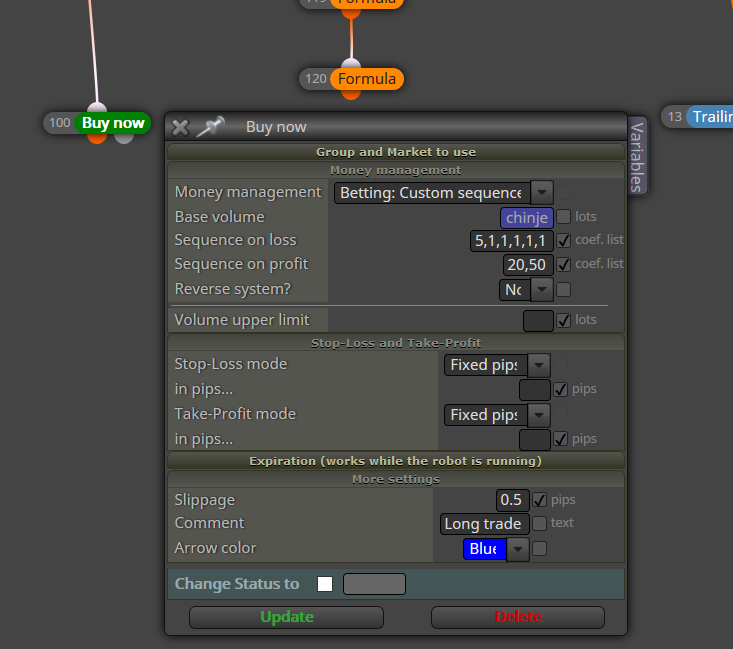Toggle the Base volume lots checkbox
Image resolution: width=733 pixels, height=649 pixels.
(563, 216)
